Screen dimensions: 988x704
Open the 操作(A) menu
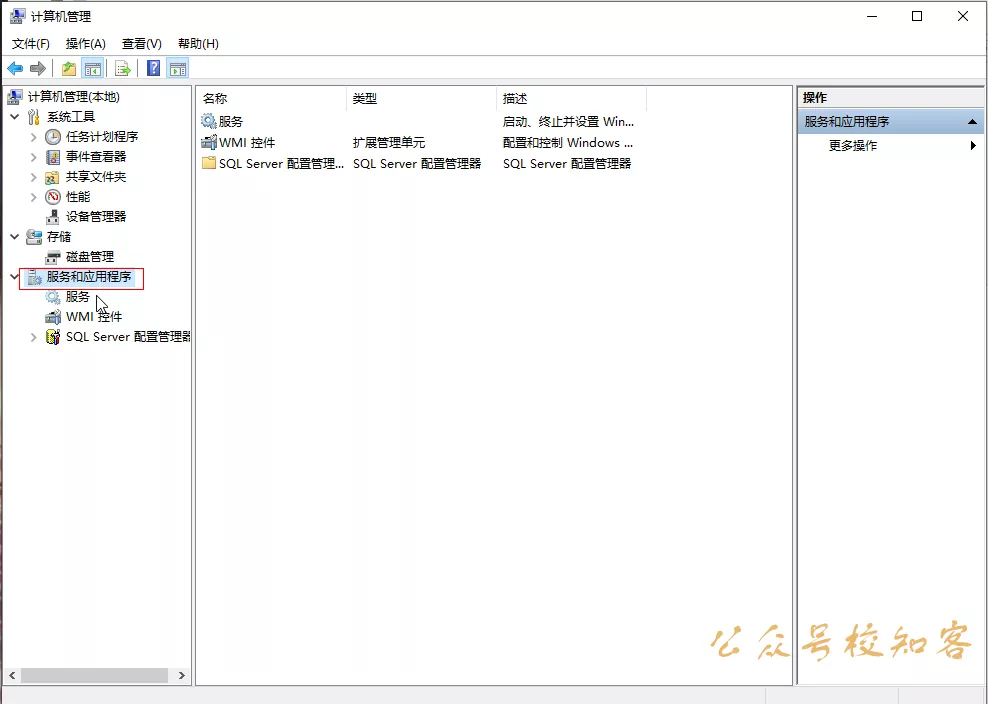(x=85, y=43)
